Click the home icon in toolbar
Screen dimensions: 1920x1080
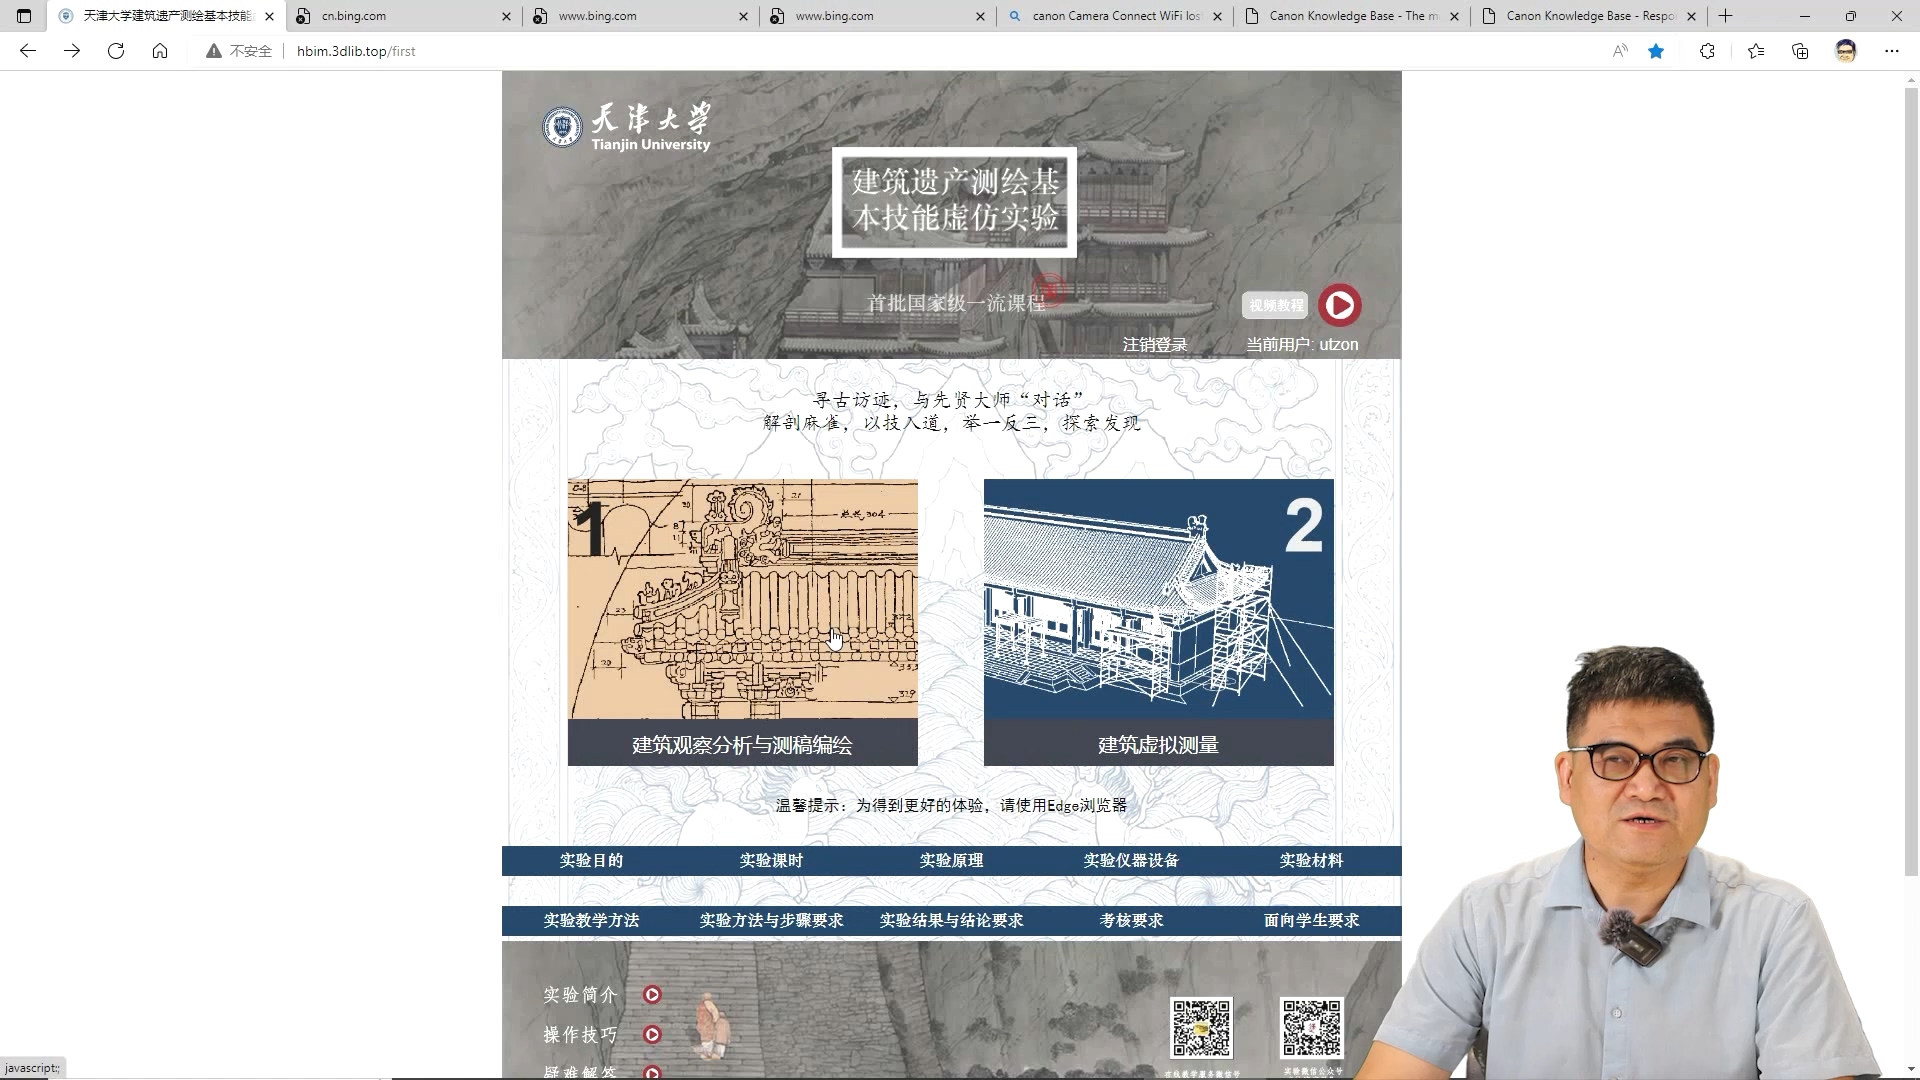[x=160, y=51]
